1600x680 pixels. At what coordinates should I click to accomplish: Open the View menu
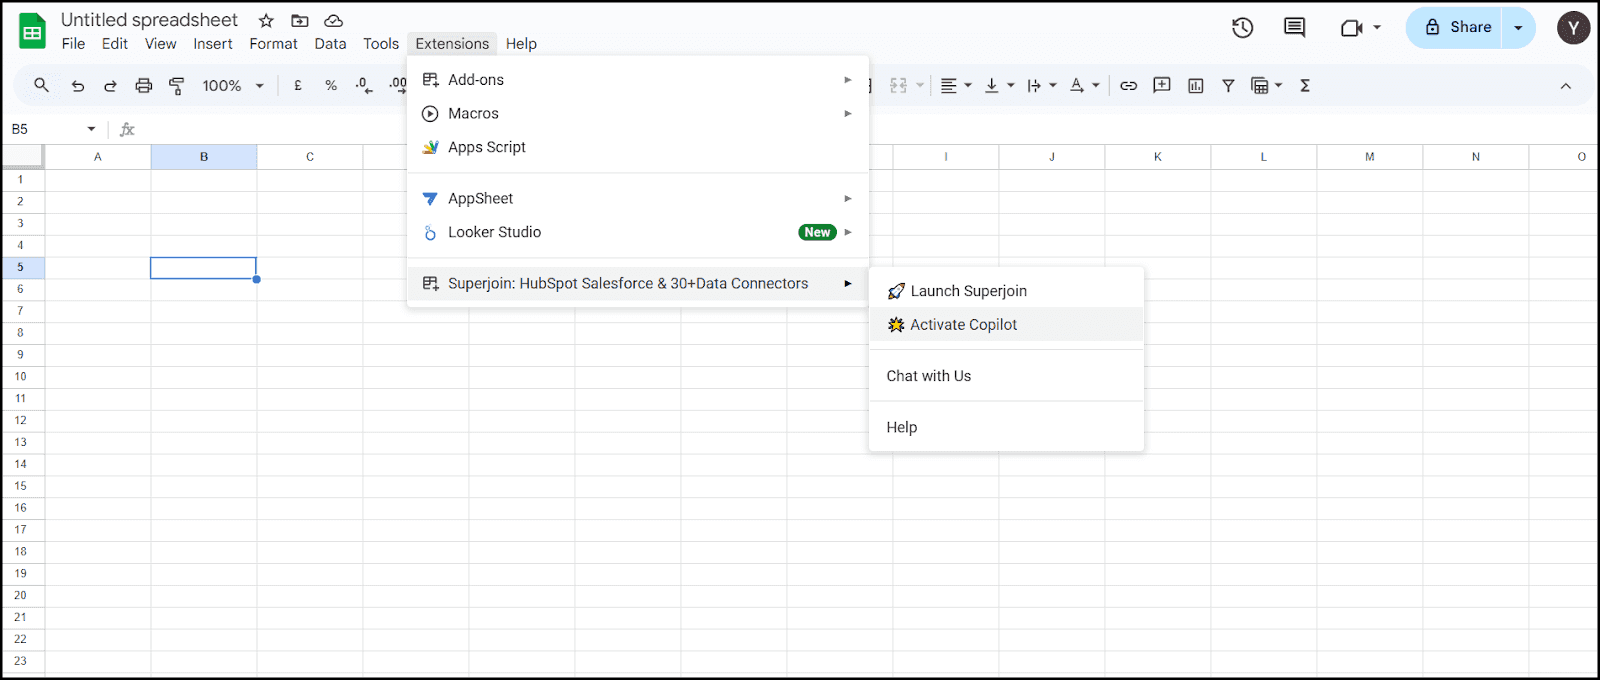(160, 44)
